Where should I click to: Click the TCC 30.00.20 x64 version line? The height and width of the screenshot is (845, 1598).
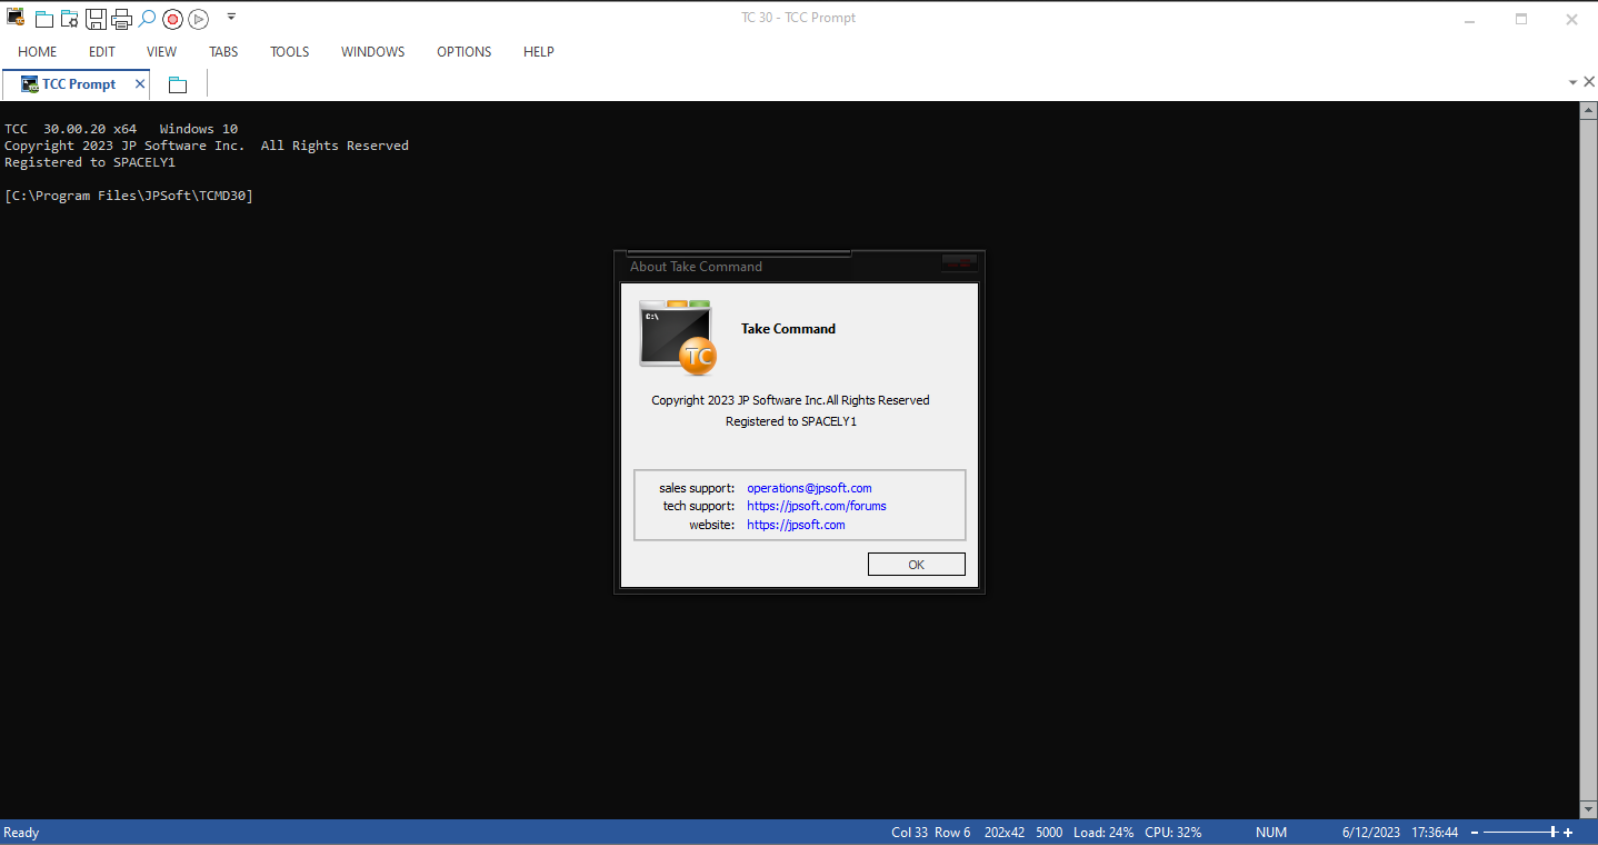(x=121, y=129)
